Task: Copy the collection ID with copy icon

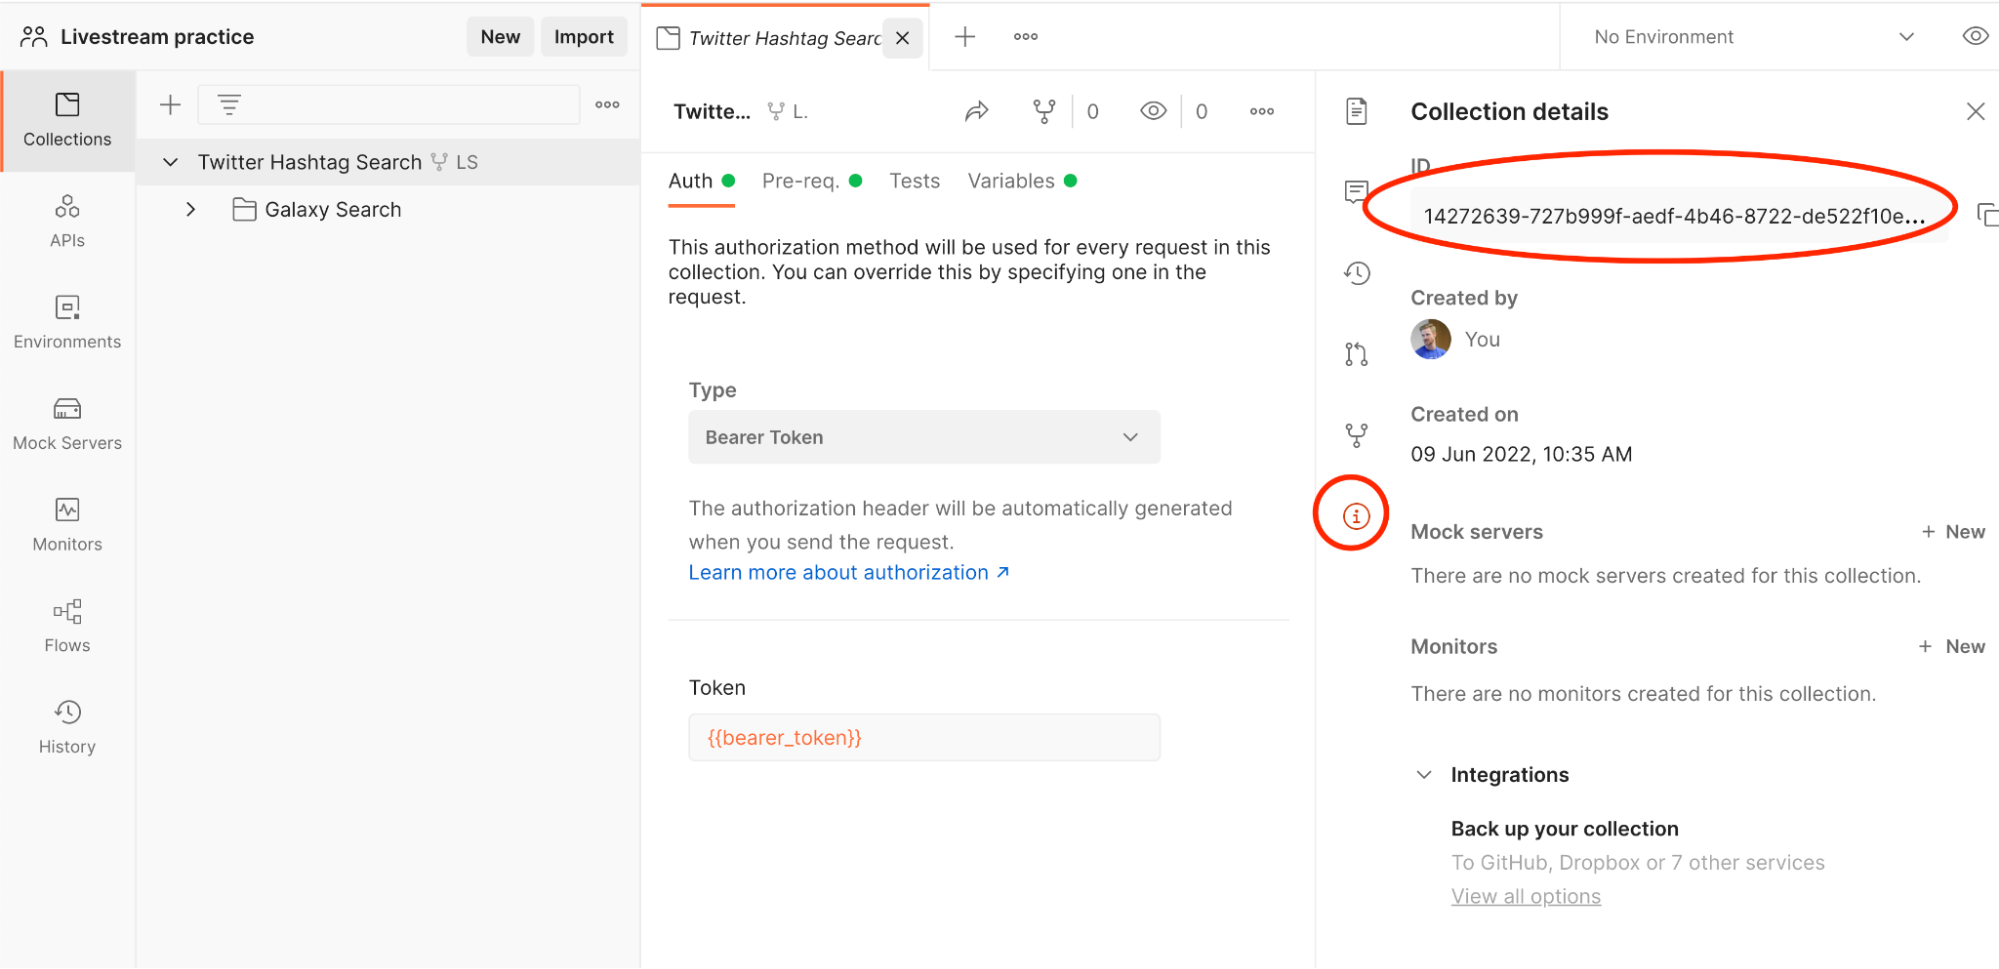Action: 1986,214
